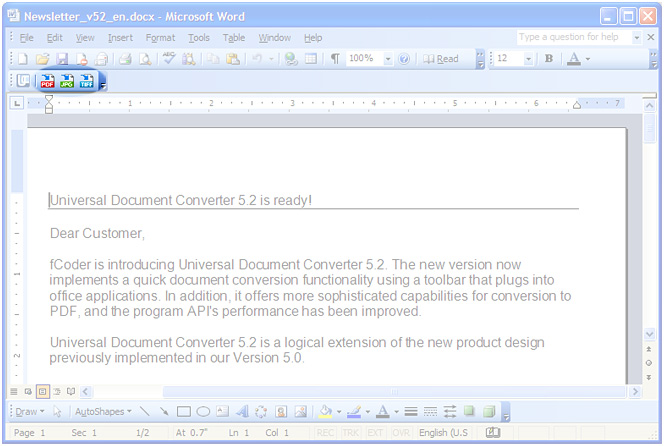Switch to Print Layout view
This screenshot has height=446, width=664.
click(42, 391)
